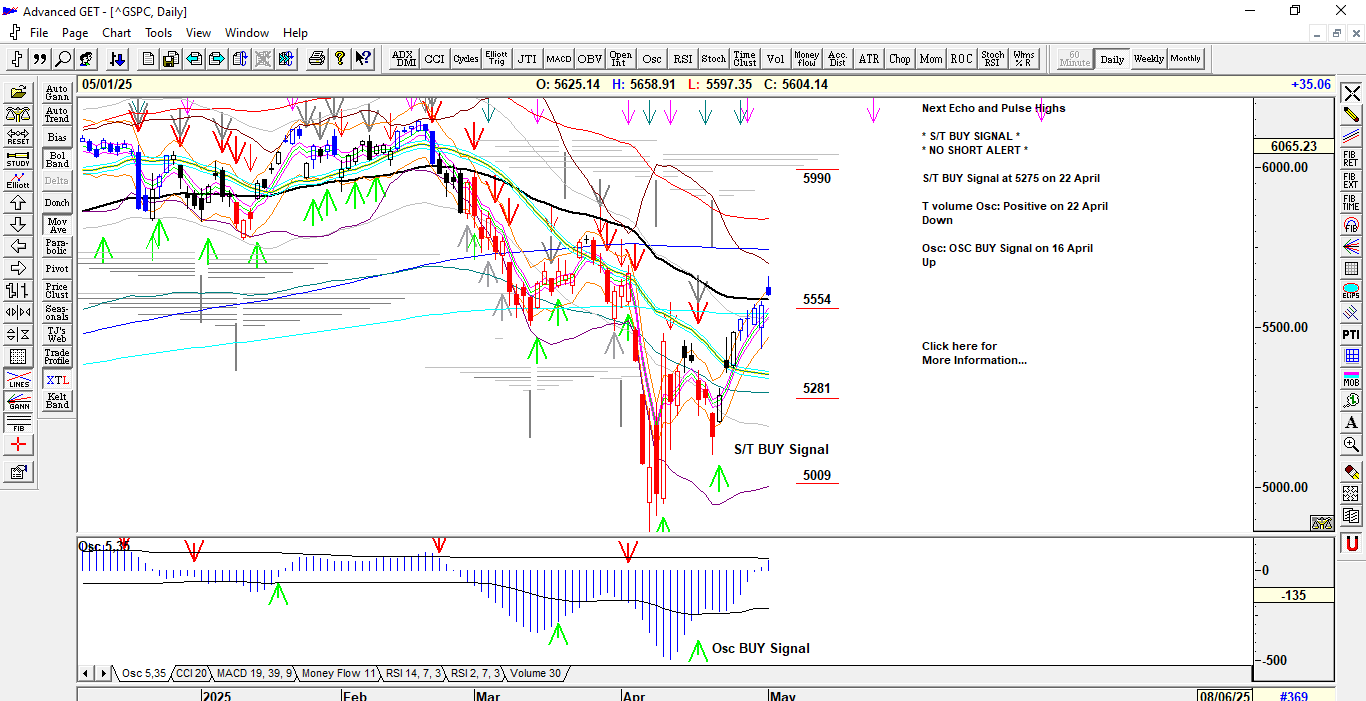Switch to Weekly timeframe
The image size is (1366, 701).
(1148, 59)
